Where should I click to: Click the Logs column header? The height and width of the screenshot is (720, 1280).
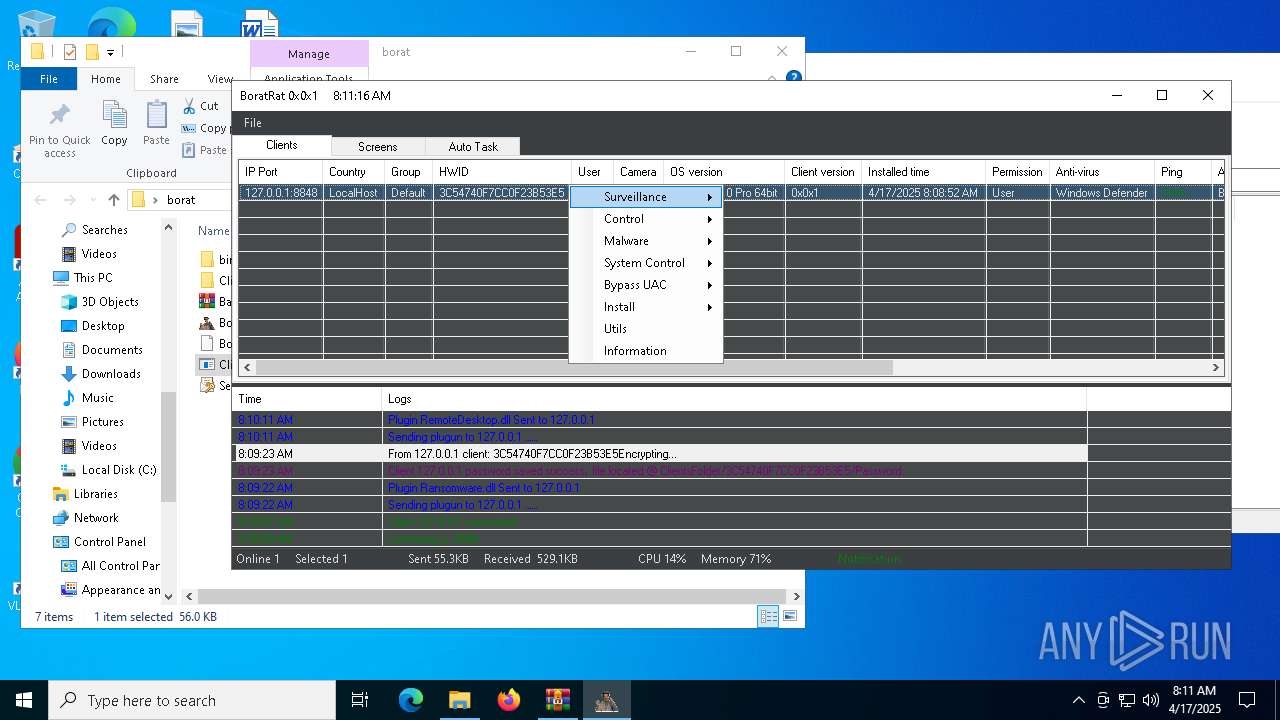coord(734,399)
